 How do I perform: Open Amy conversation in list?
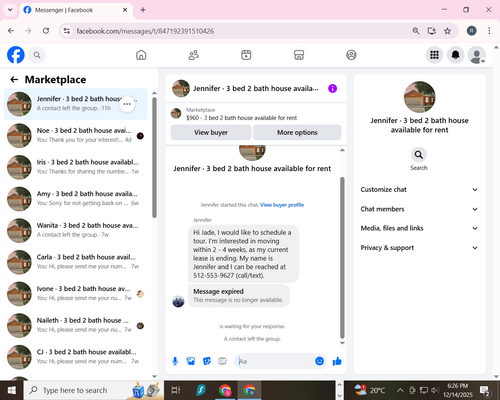coord(75,199)
